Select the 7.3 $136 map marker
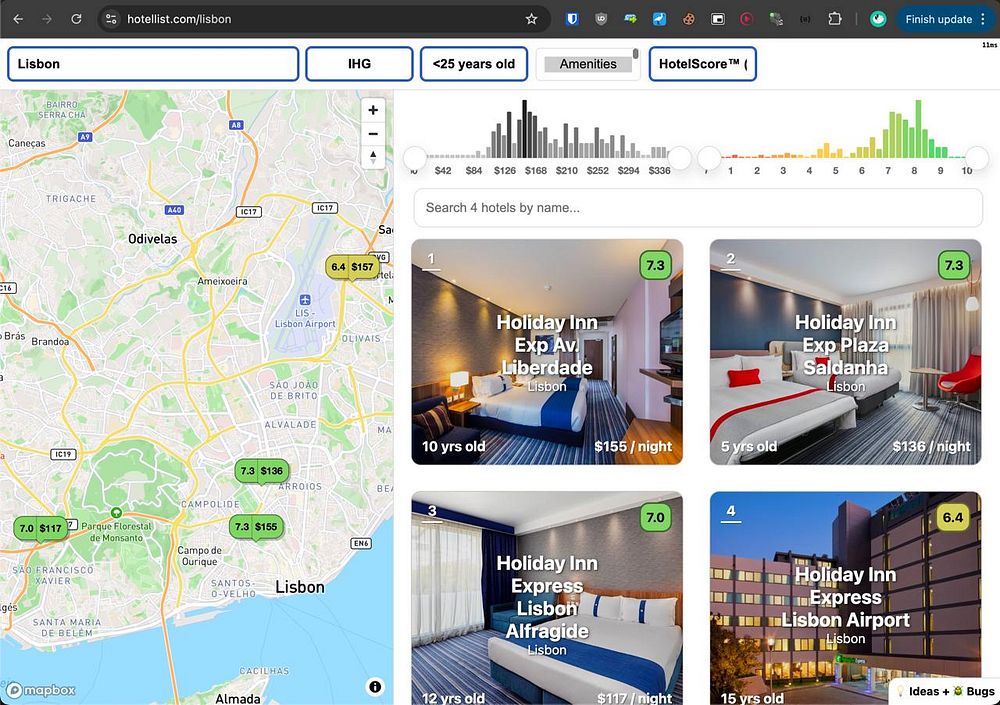 pyautogui.click(x=261, y=471)
